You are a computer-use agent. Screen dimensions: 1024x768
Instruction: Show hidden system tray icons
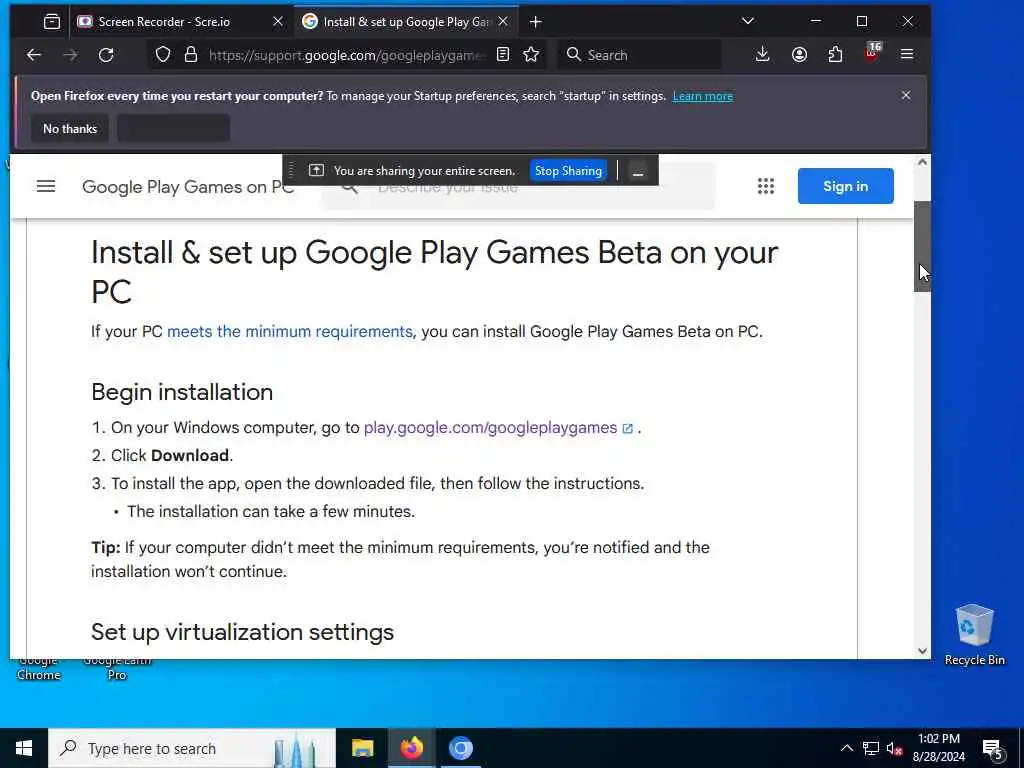(x=846, y=748)
